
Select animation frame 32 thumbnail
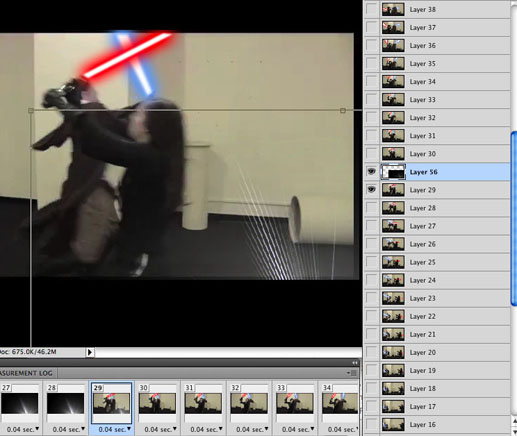[x=249, y=403]
